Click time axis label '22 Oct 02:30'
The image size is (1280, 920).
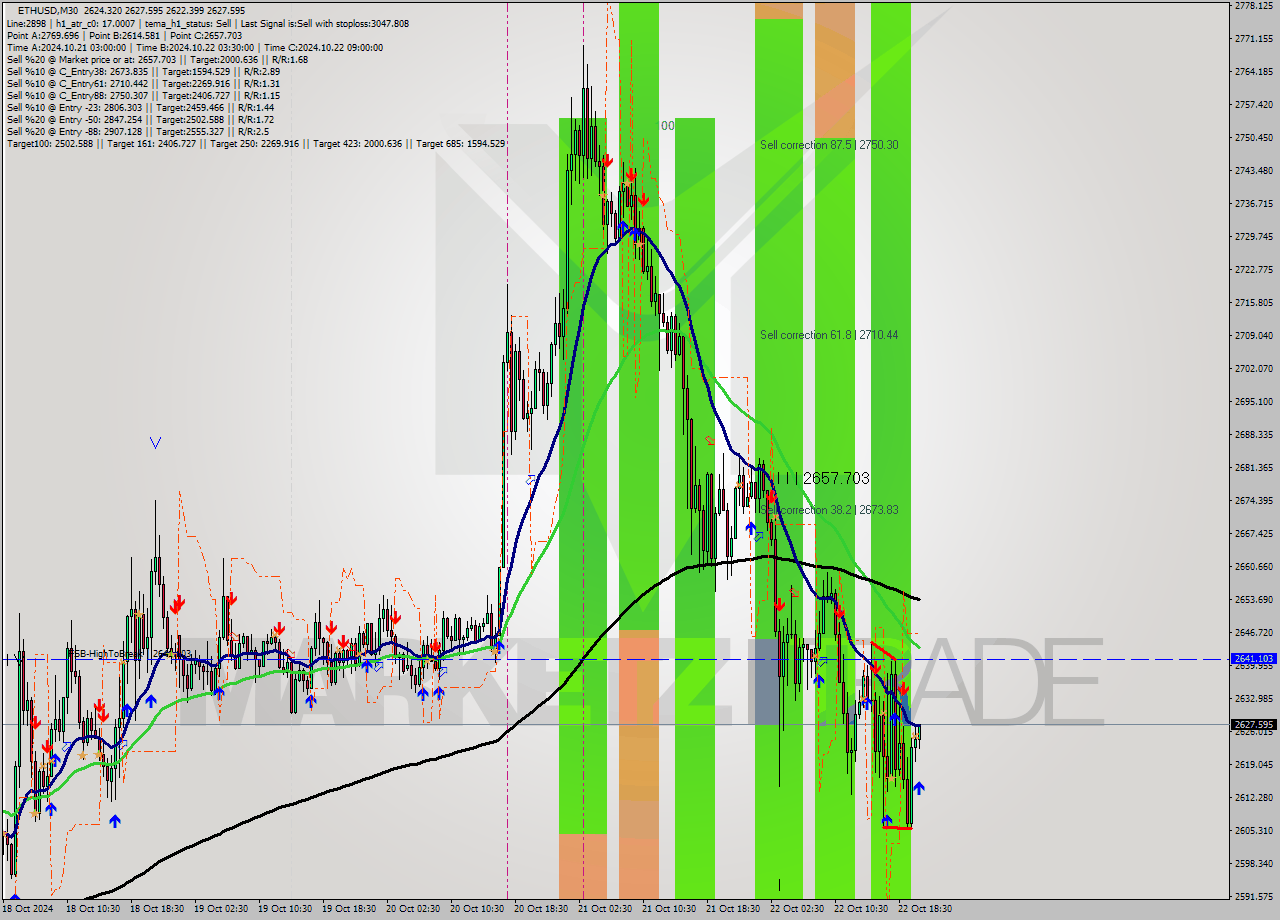point(797,909)
